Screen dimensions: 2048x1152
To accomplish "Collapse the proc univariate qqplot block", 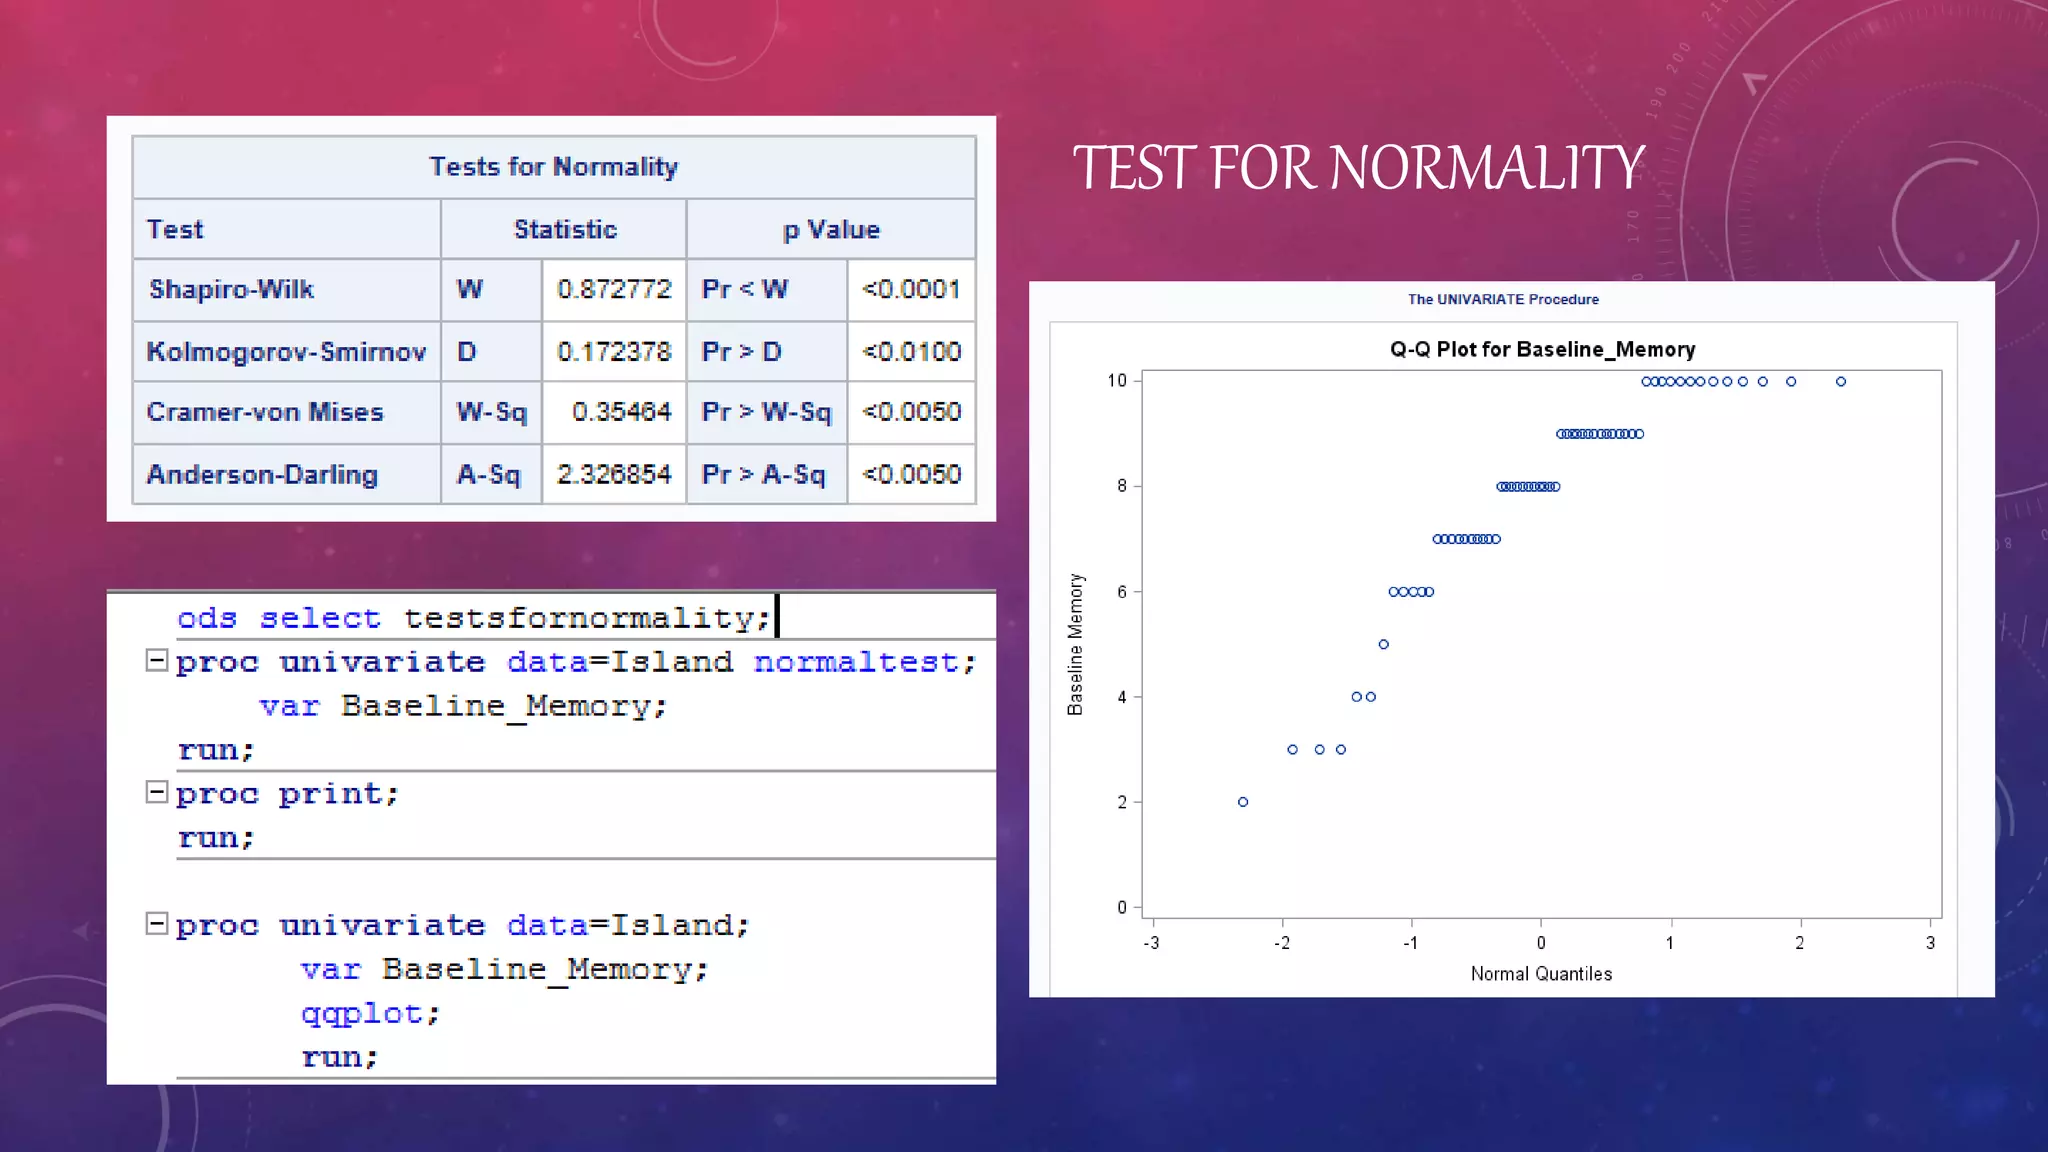I will tap(156, 924).
